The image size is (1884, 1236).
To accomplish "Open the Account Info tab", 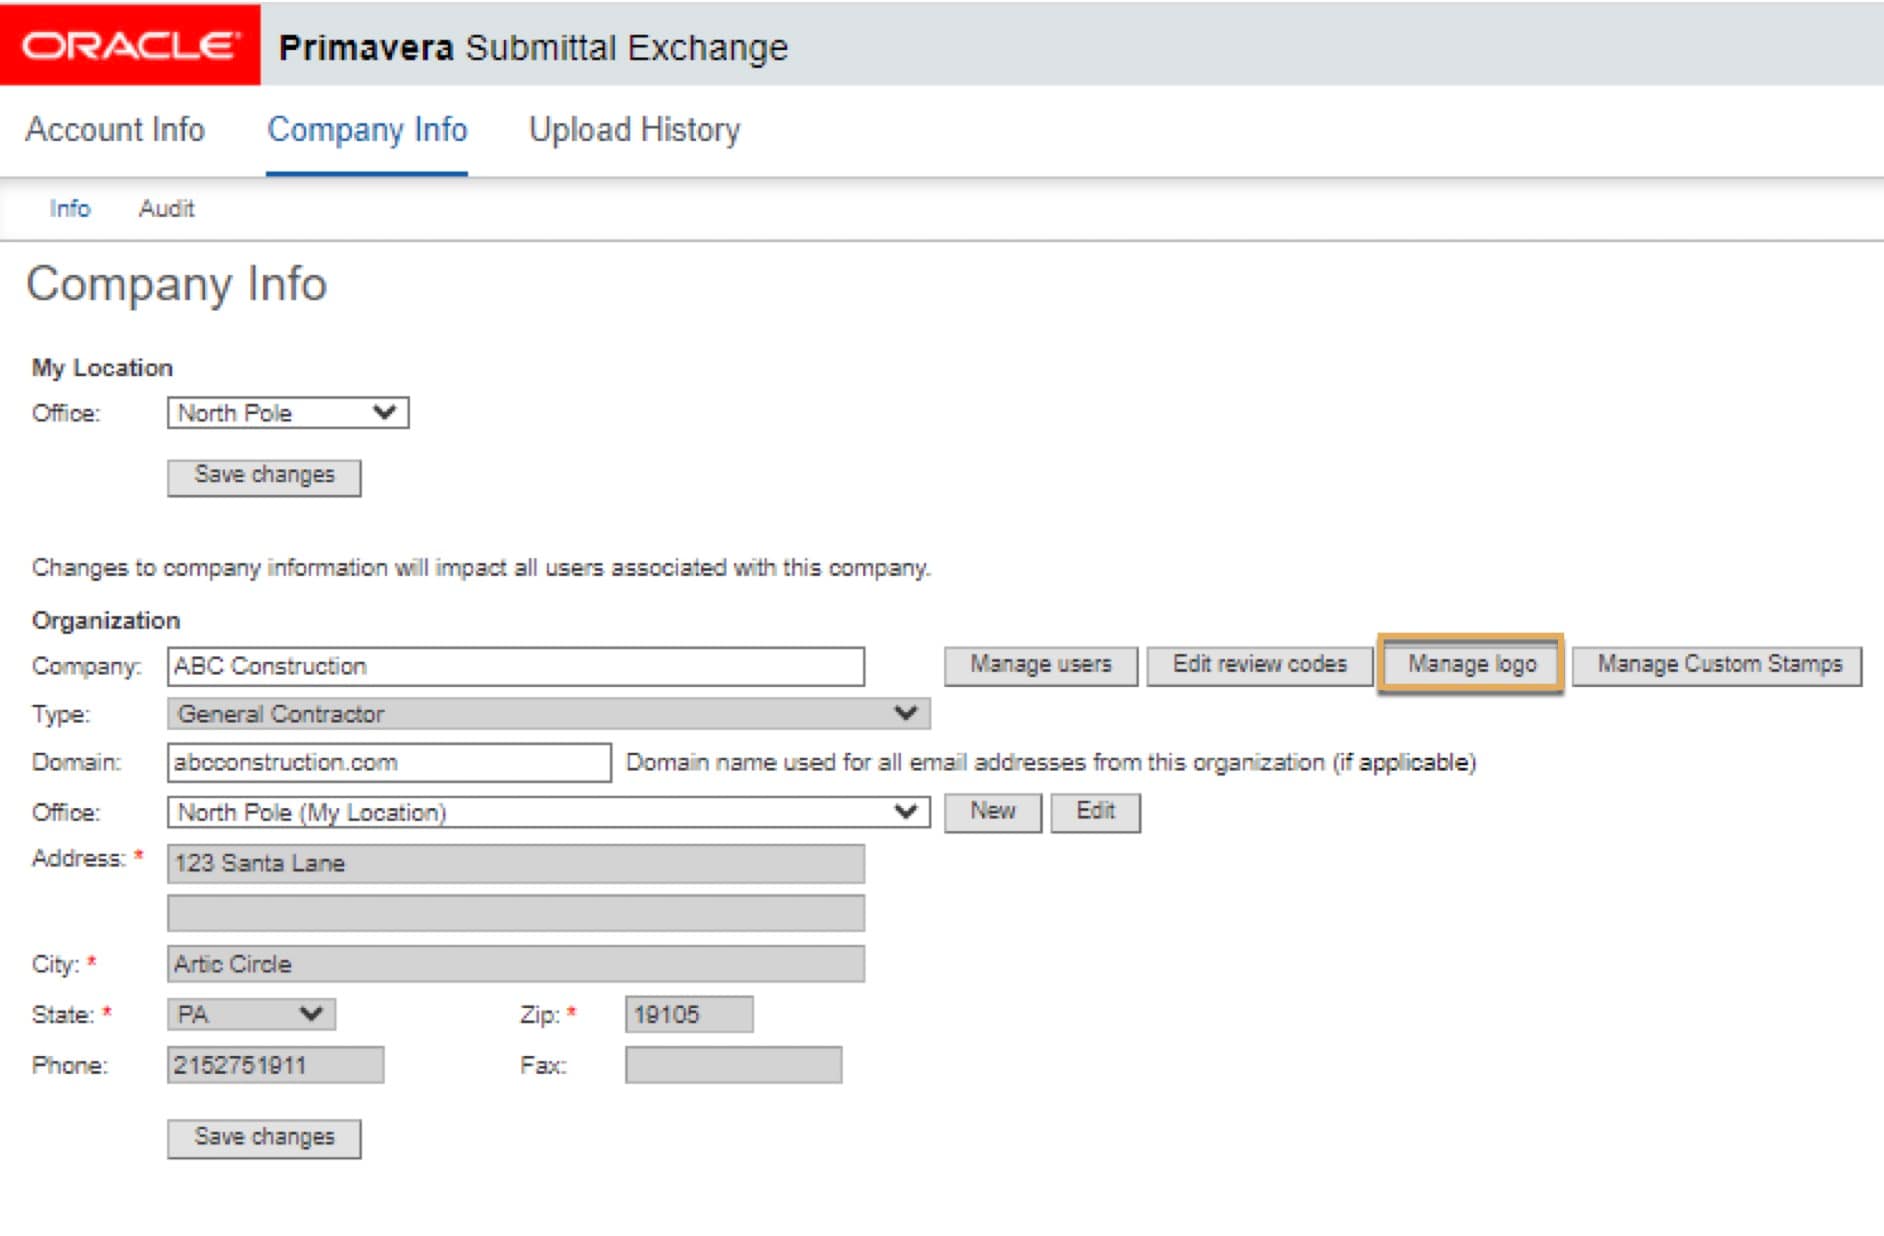I will [115, 130].
